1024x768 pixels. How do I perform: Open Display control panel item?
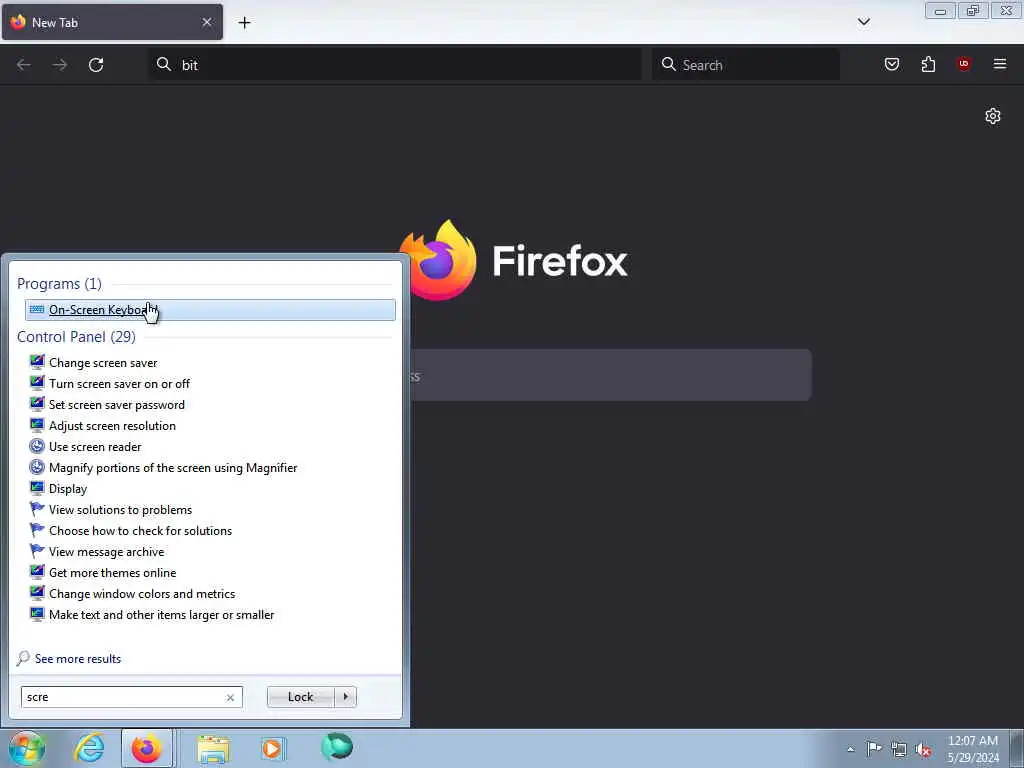[68, 488]
